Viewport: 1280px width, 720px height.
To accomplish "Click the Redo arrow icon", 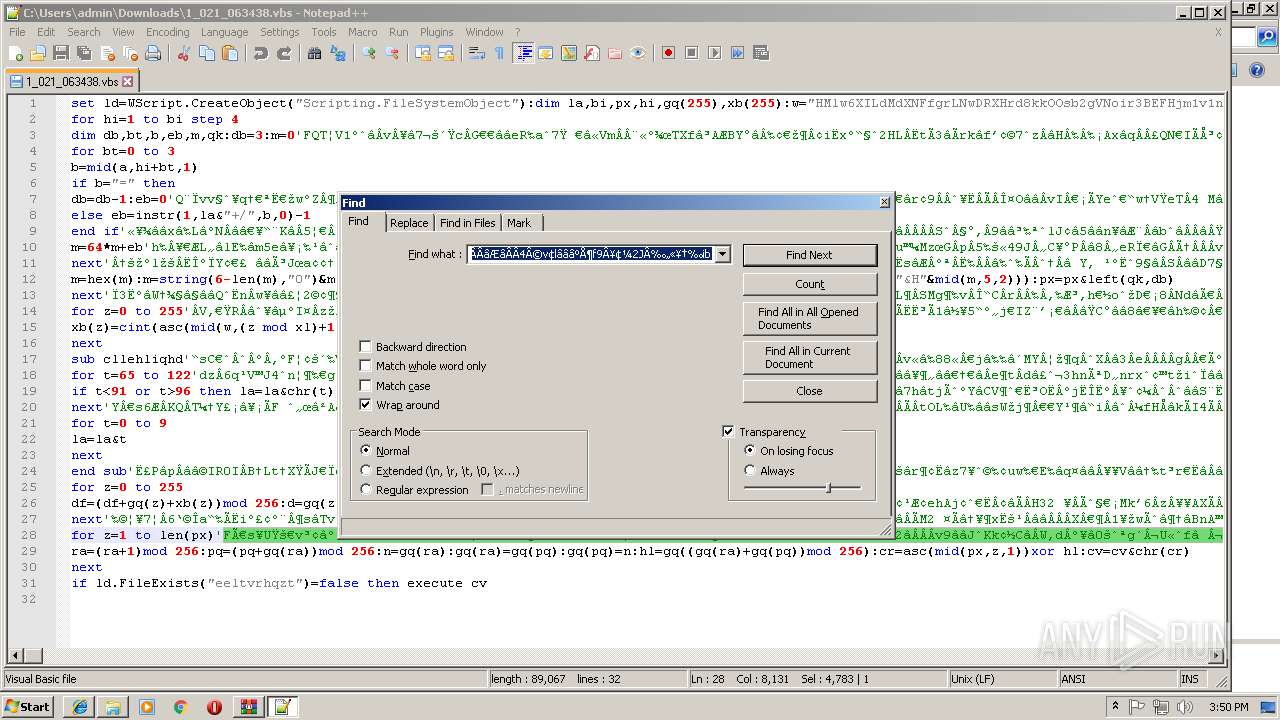I will click(284, 53).
